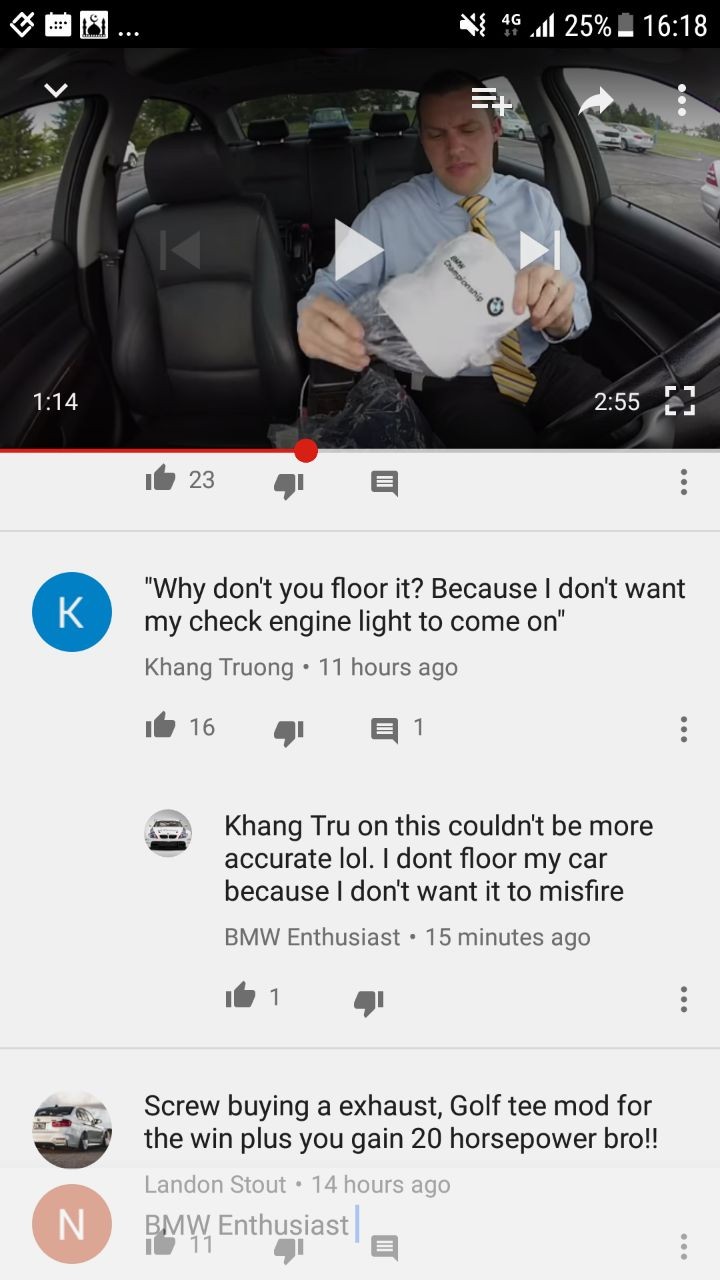Open video overflow menu (three dots)
Image resolution: width=720 pixels, height=1280 pixels.
point(682,100)
